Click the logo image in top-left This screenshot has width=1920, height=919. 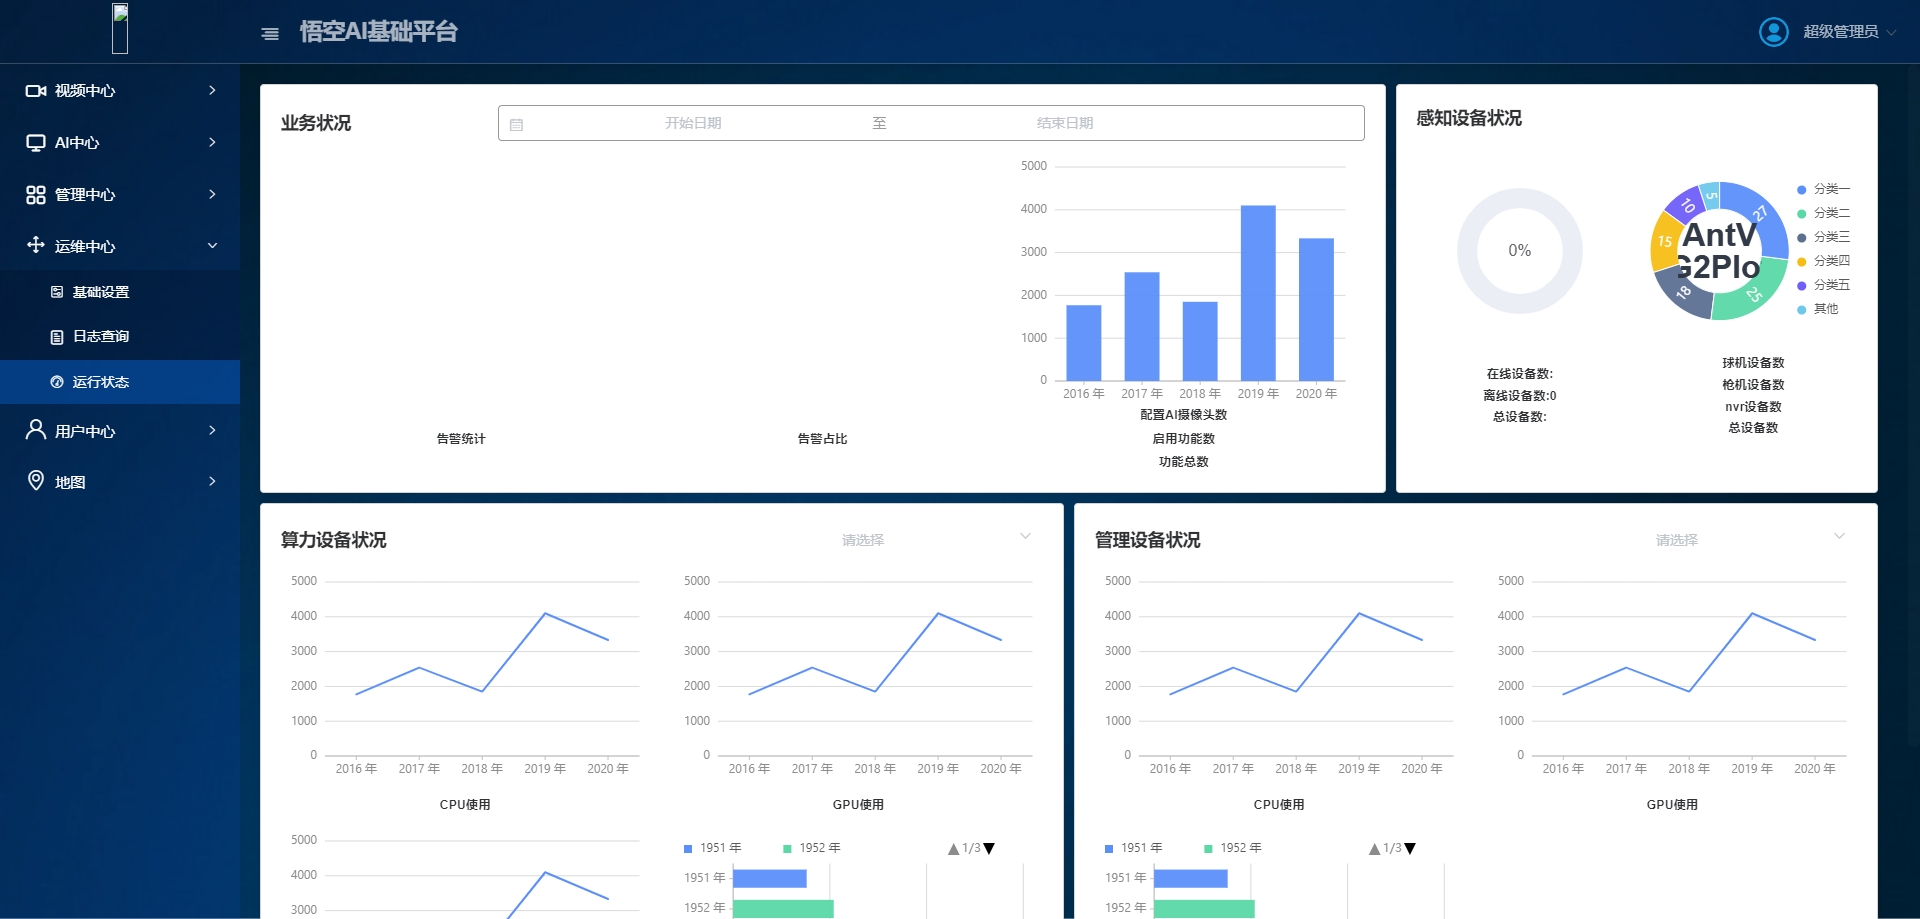coord(120,28)
